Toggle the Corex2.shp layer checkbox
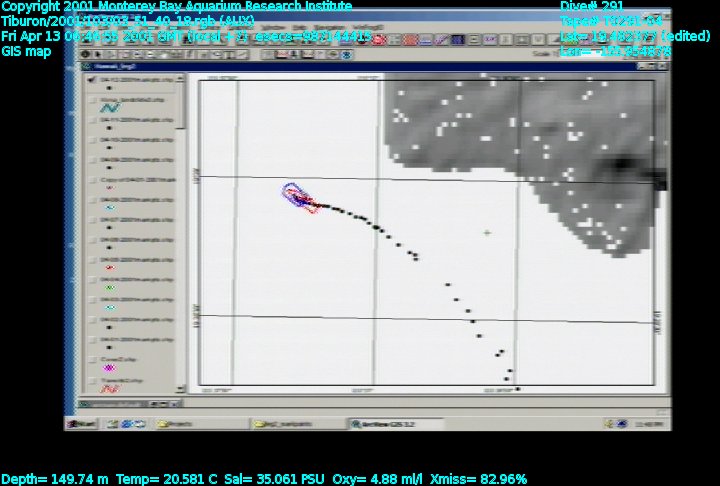The height and width of the screenshot is (486, 720). (93, 359)
